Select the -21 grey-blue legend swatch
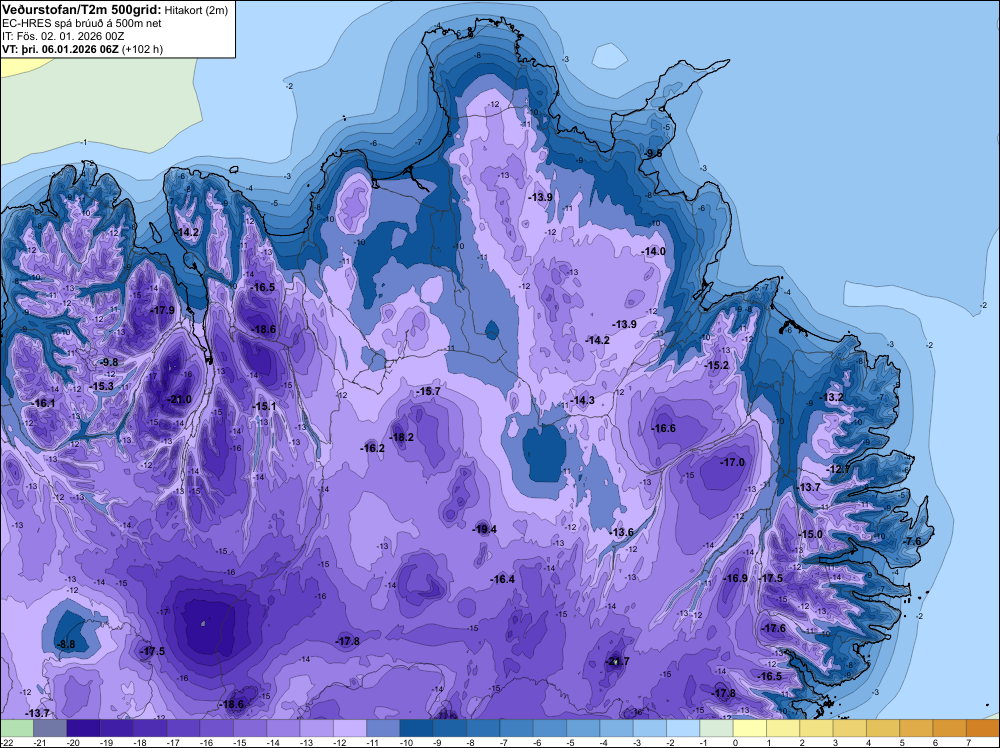 (x=50, y=728)
